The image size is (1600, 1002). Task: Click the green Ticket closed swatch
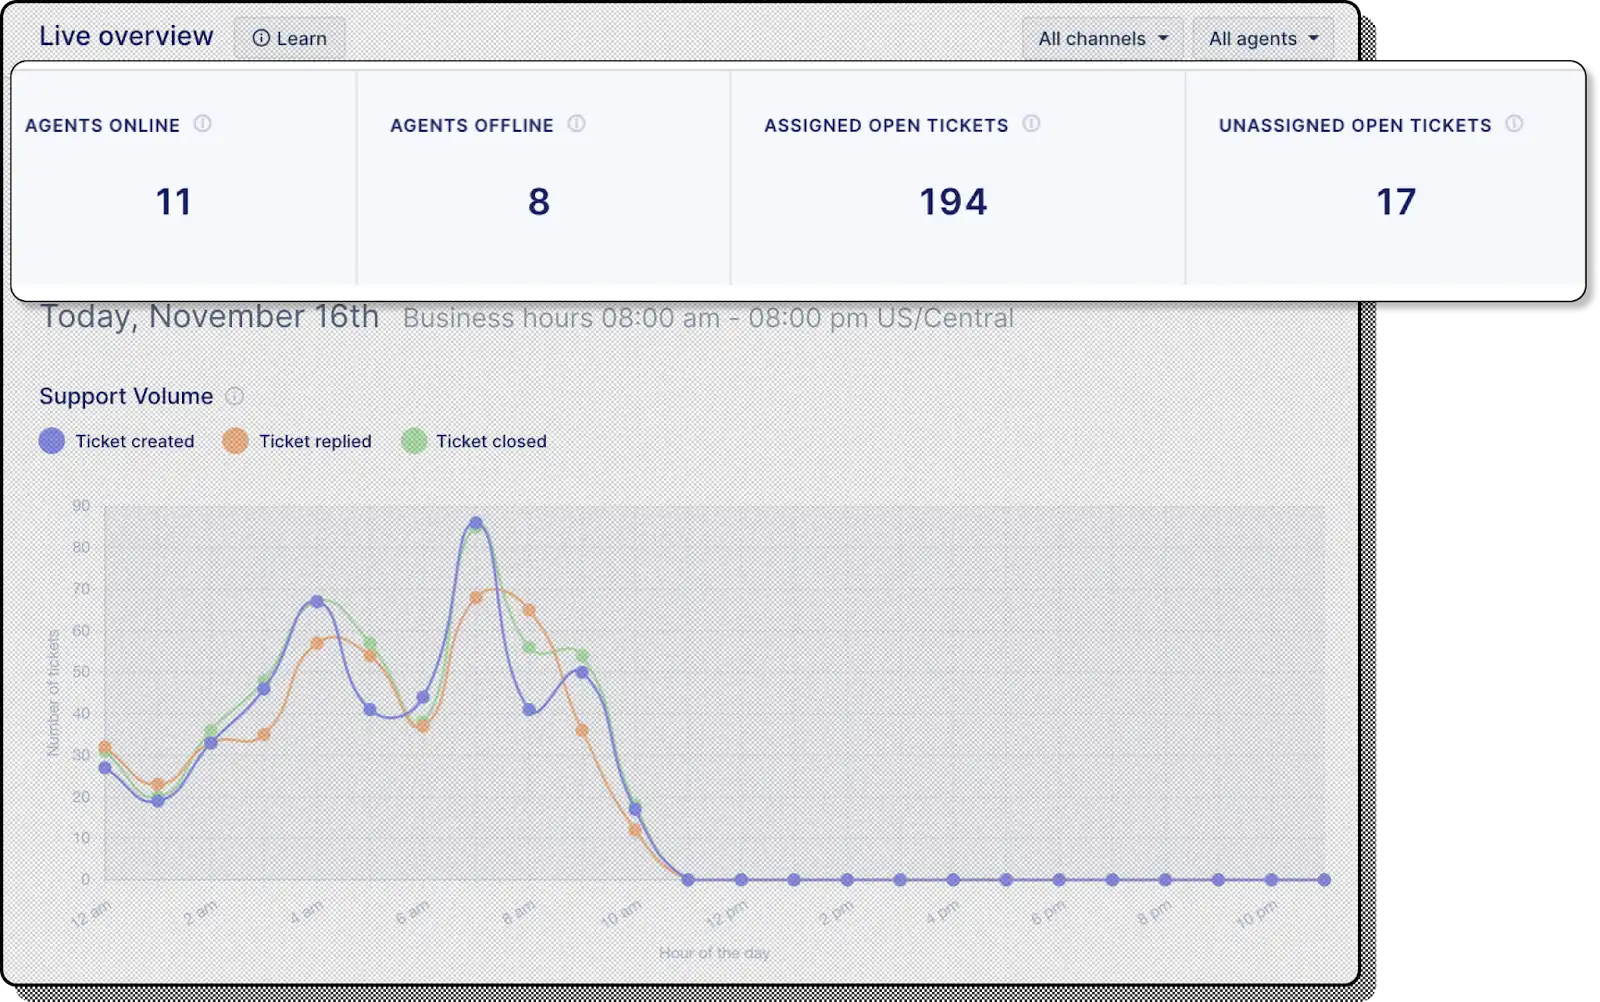coord(414,441)
